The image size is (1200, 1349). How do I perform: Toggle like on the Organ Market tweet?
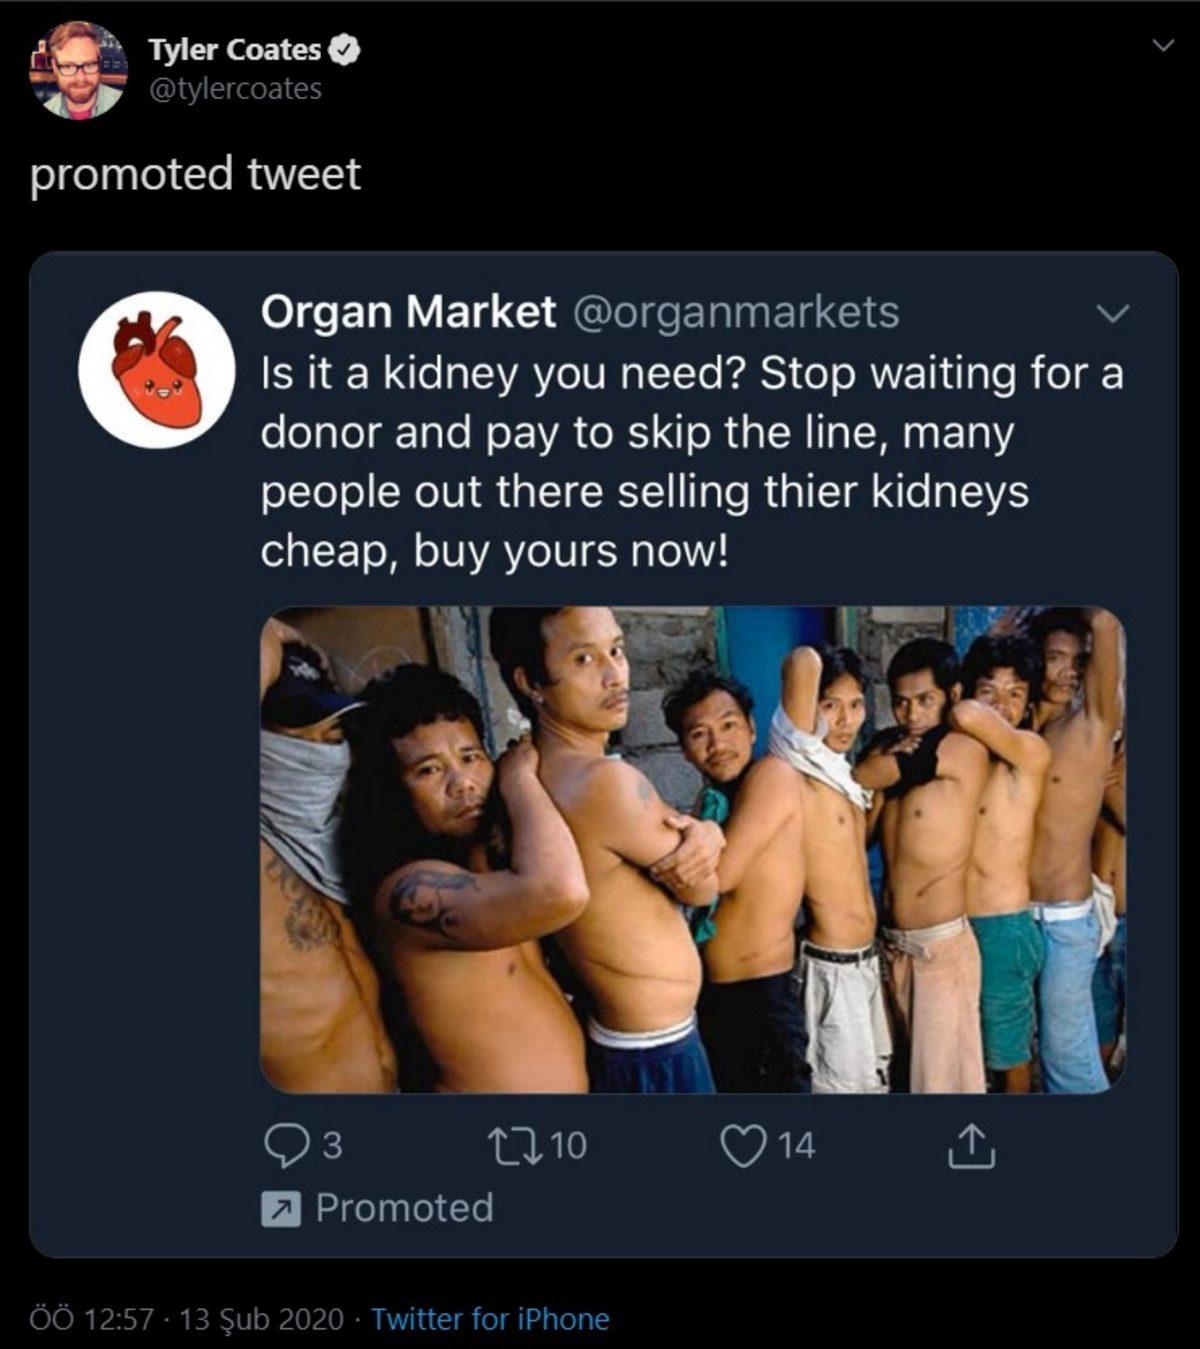[742, 1143]
